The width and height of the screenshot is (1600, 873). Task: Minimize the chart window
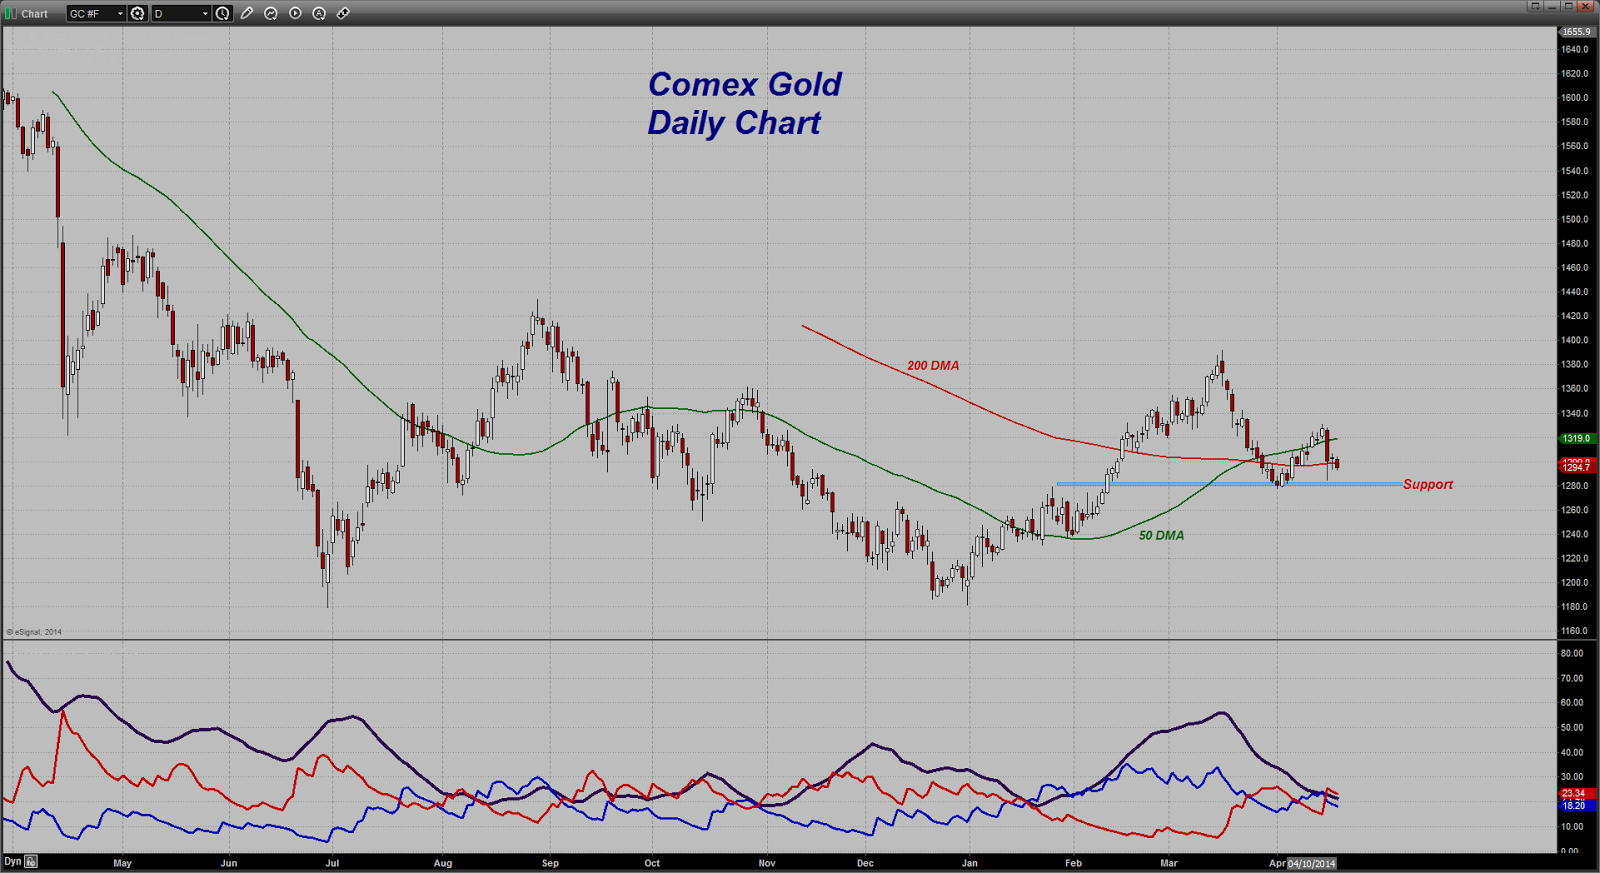pyautogui.click(x=1553, y=6)
